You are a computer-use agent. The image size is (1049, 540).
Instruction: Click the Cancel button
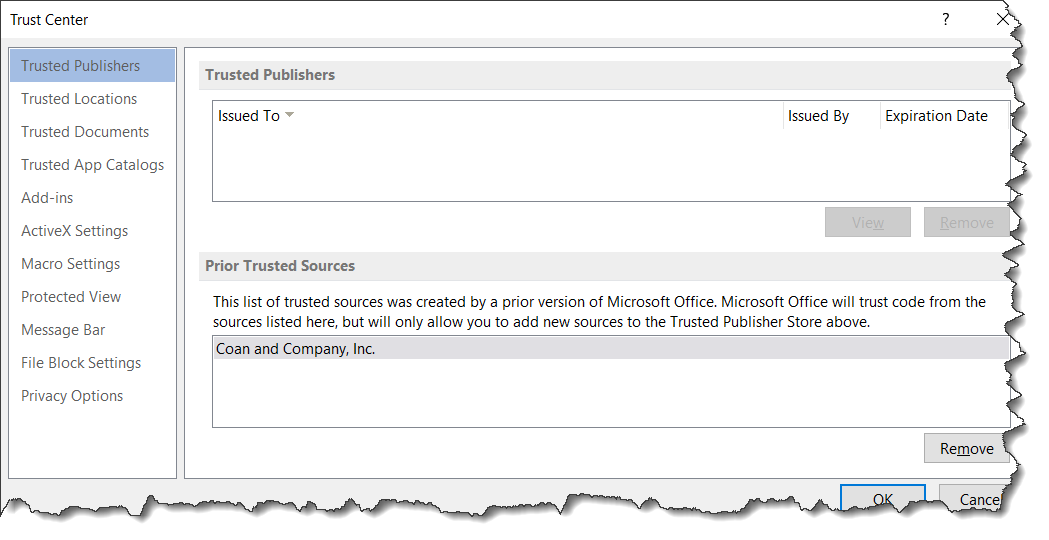point(975,499)
